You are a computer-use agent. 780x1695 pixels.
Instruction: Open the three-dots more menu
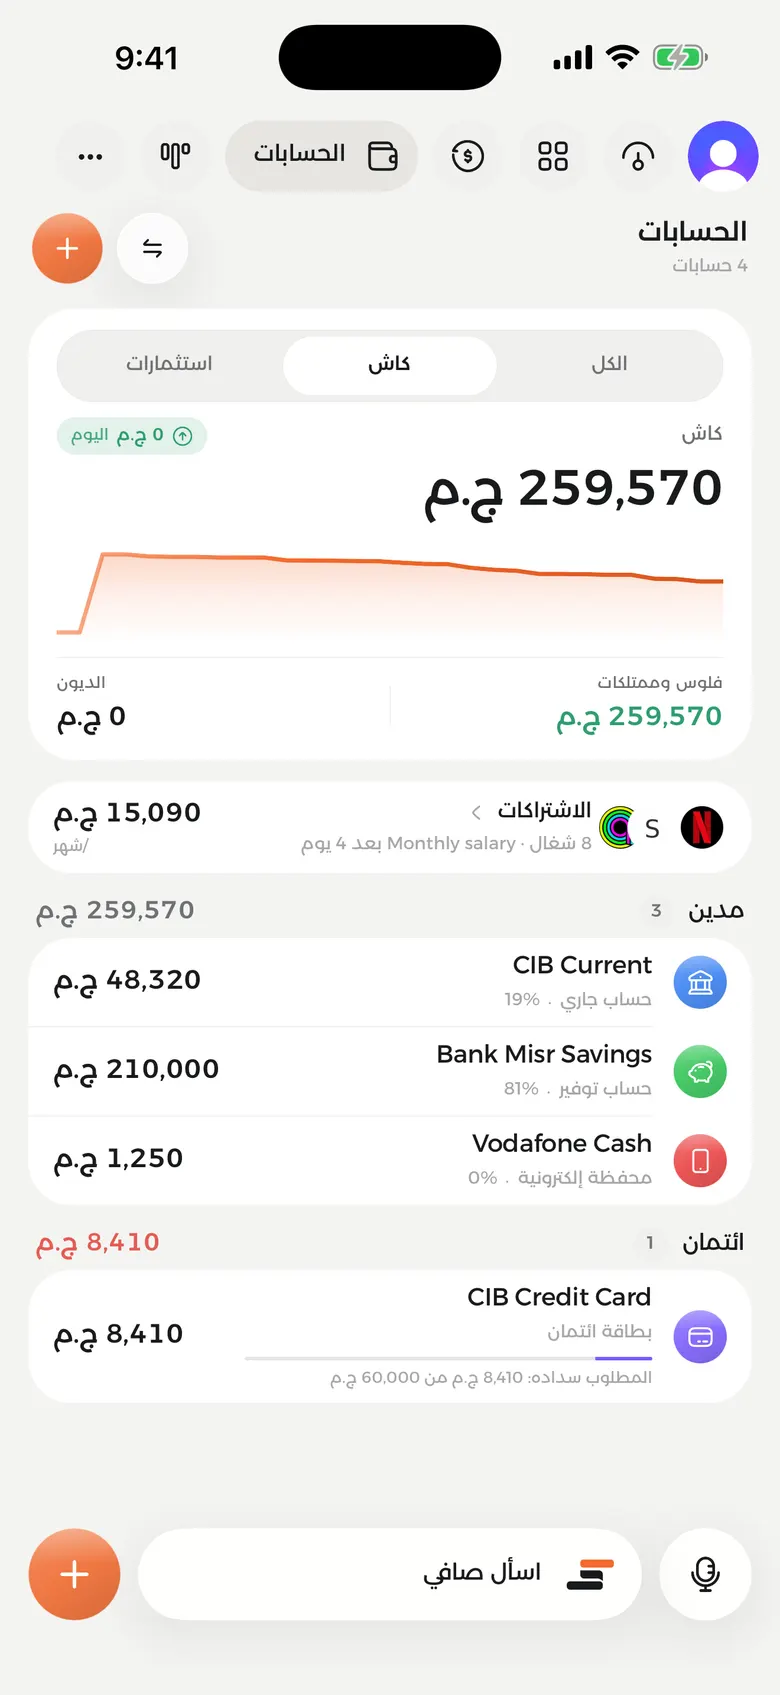coord(90,156)
